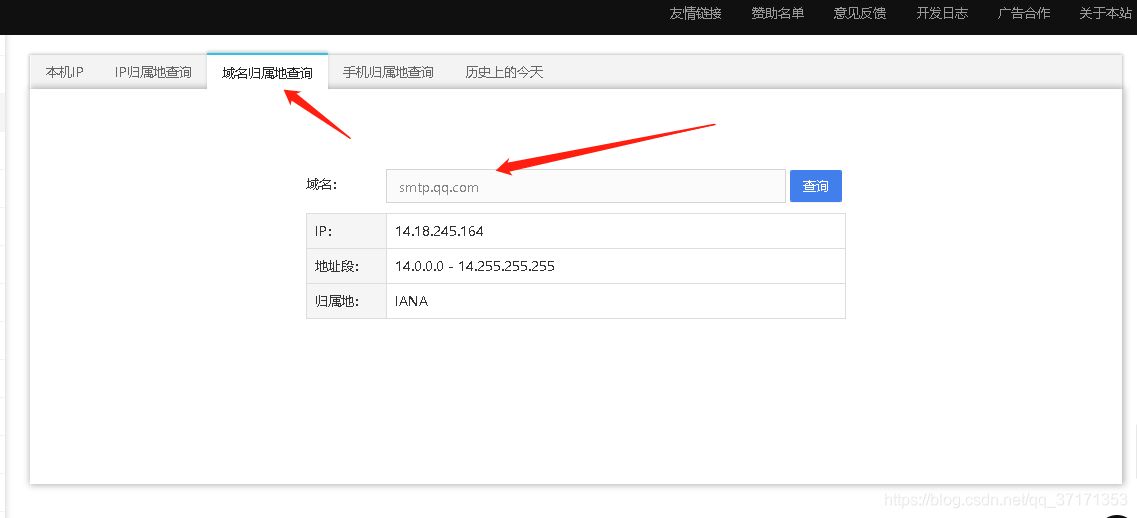
Task: Click the 地址段: row header cell
Action: coord(336,266)
